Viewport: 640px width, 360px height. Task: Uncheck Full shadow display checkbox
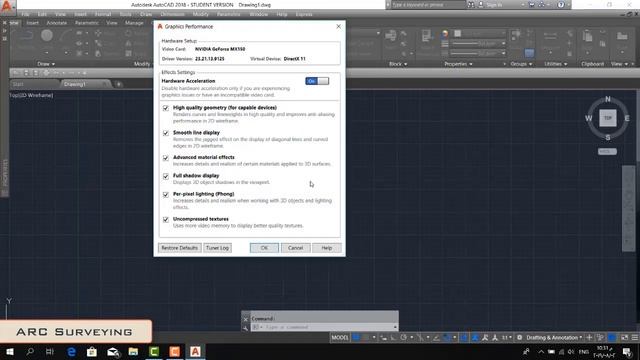coord(166,176)
